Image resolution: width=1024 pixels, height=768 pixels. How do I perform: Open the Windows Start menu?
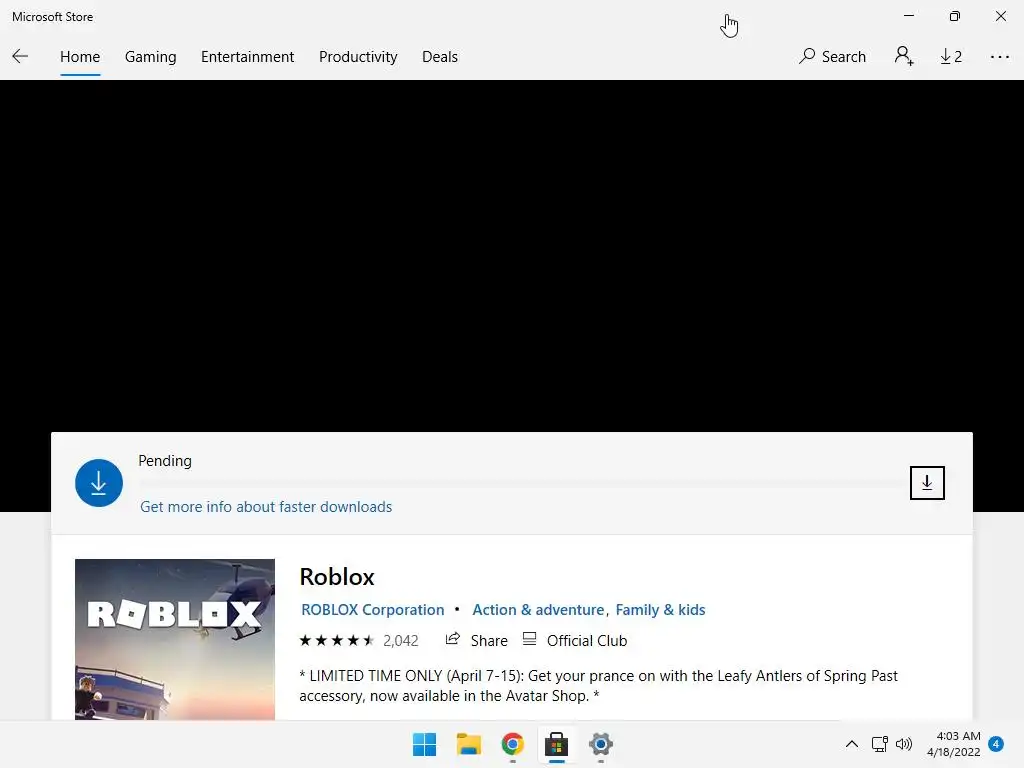pos(424,744)
